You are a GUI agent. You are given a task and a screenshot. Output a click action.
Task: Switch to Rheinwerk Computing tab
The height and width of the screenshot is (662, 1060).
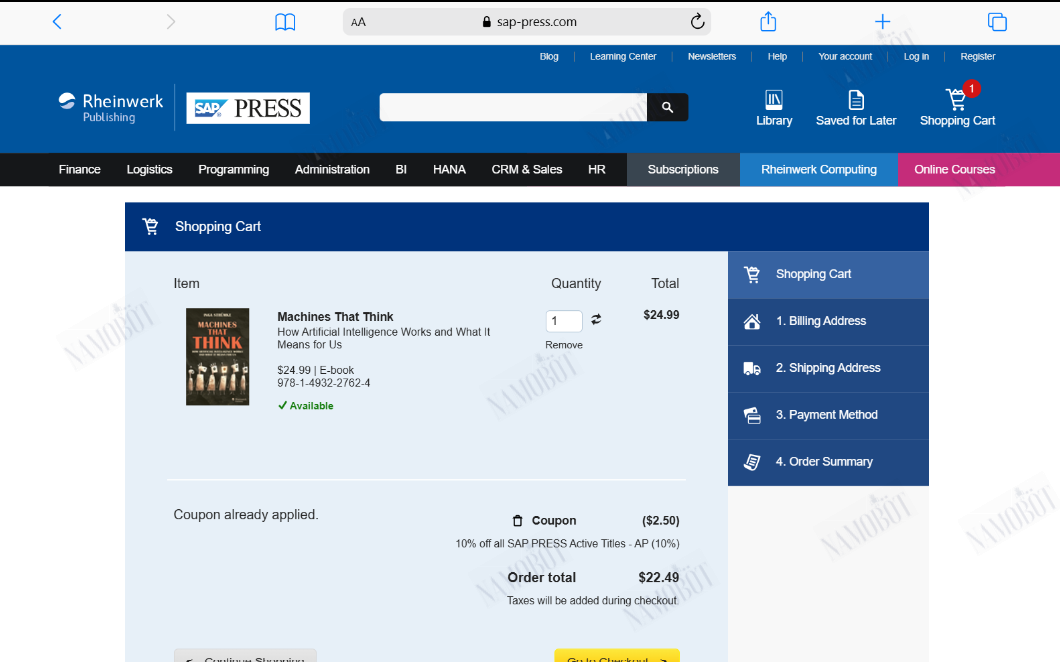tap(819, 170)
